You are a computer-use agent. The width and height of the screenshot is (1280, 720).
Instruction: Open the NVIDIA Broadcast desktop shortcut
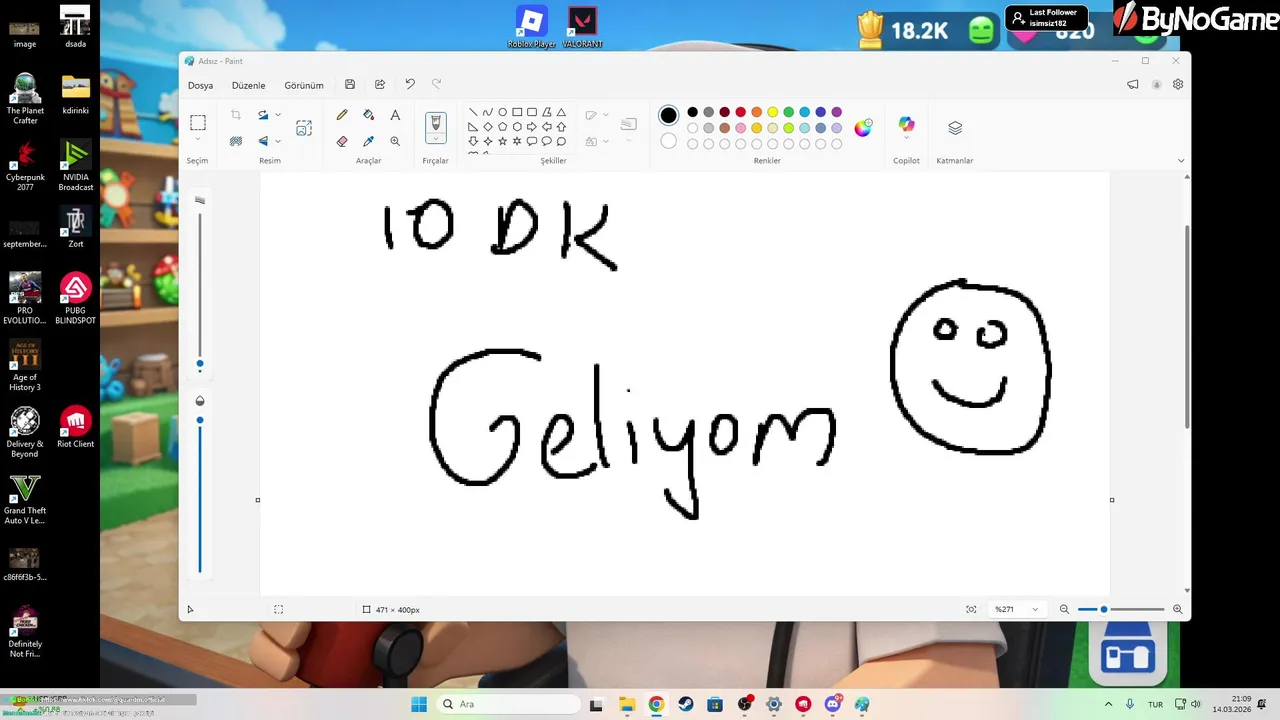(x=76, y=165)
